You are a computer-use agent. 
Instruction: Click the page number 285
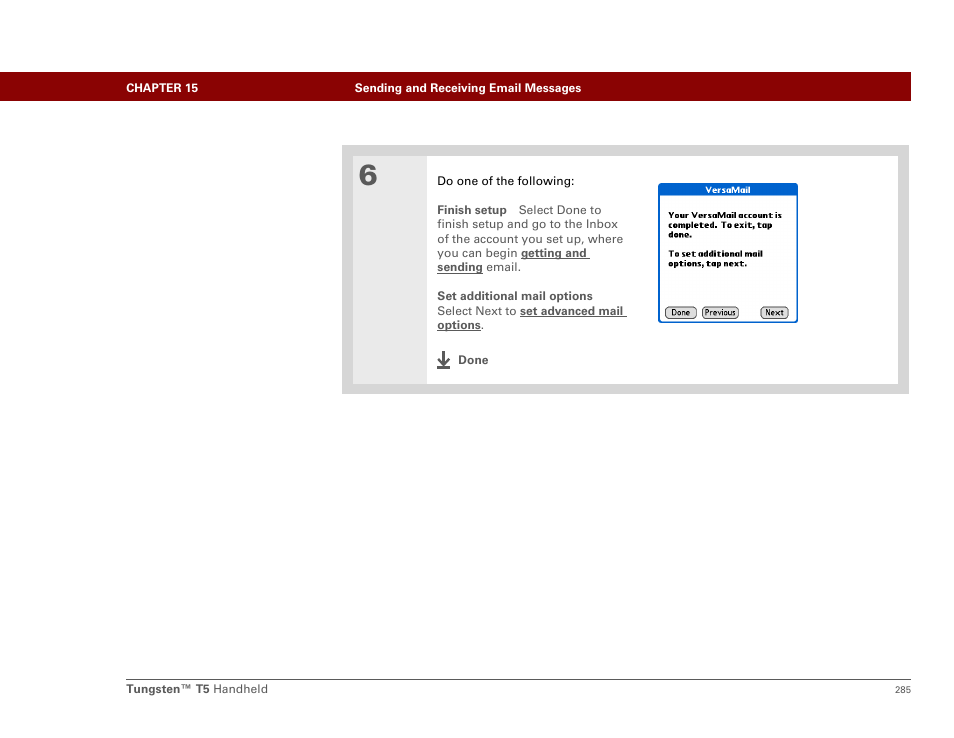coord(903,690)
